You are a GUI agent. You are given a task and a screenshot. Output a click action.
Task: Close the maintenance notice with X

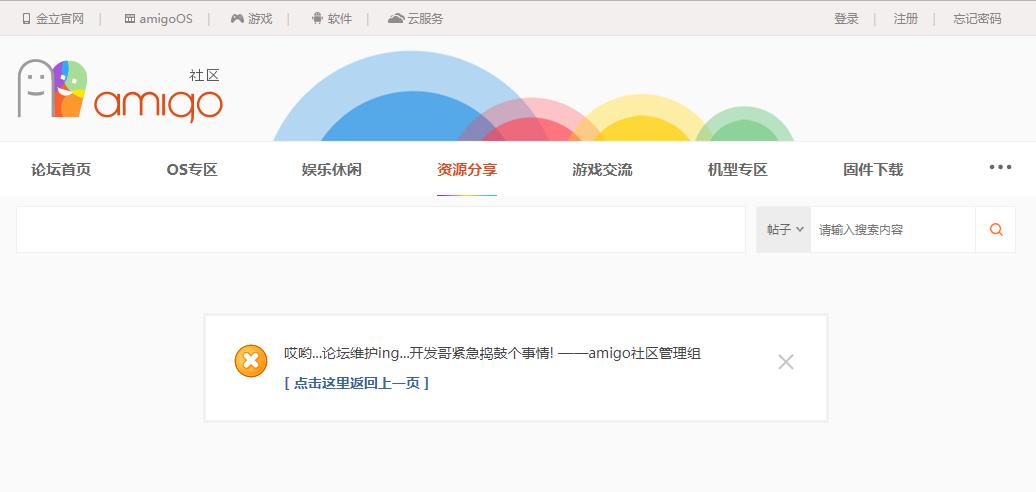click(786, 362)
